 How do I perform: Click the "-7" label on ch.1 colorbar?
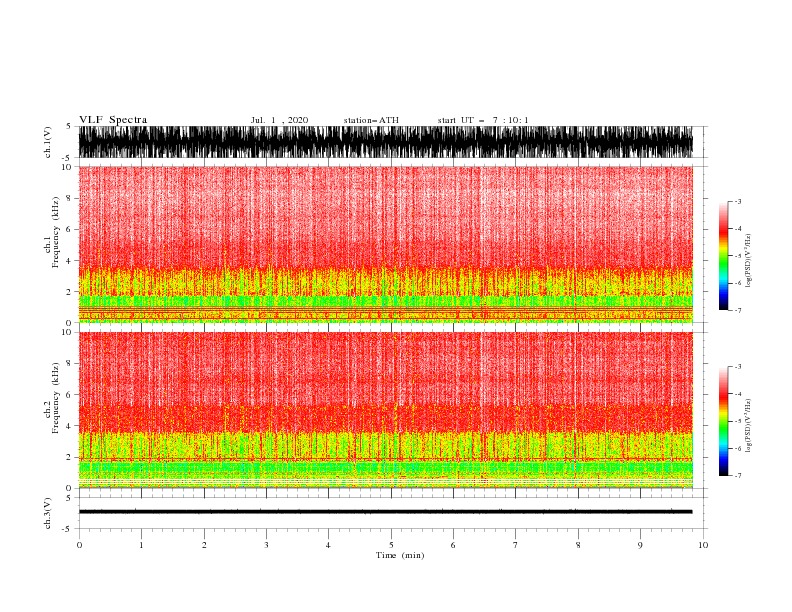click(x=737, y=310)
